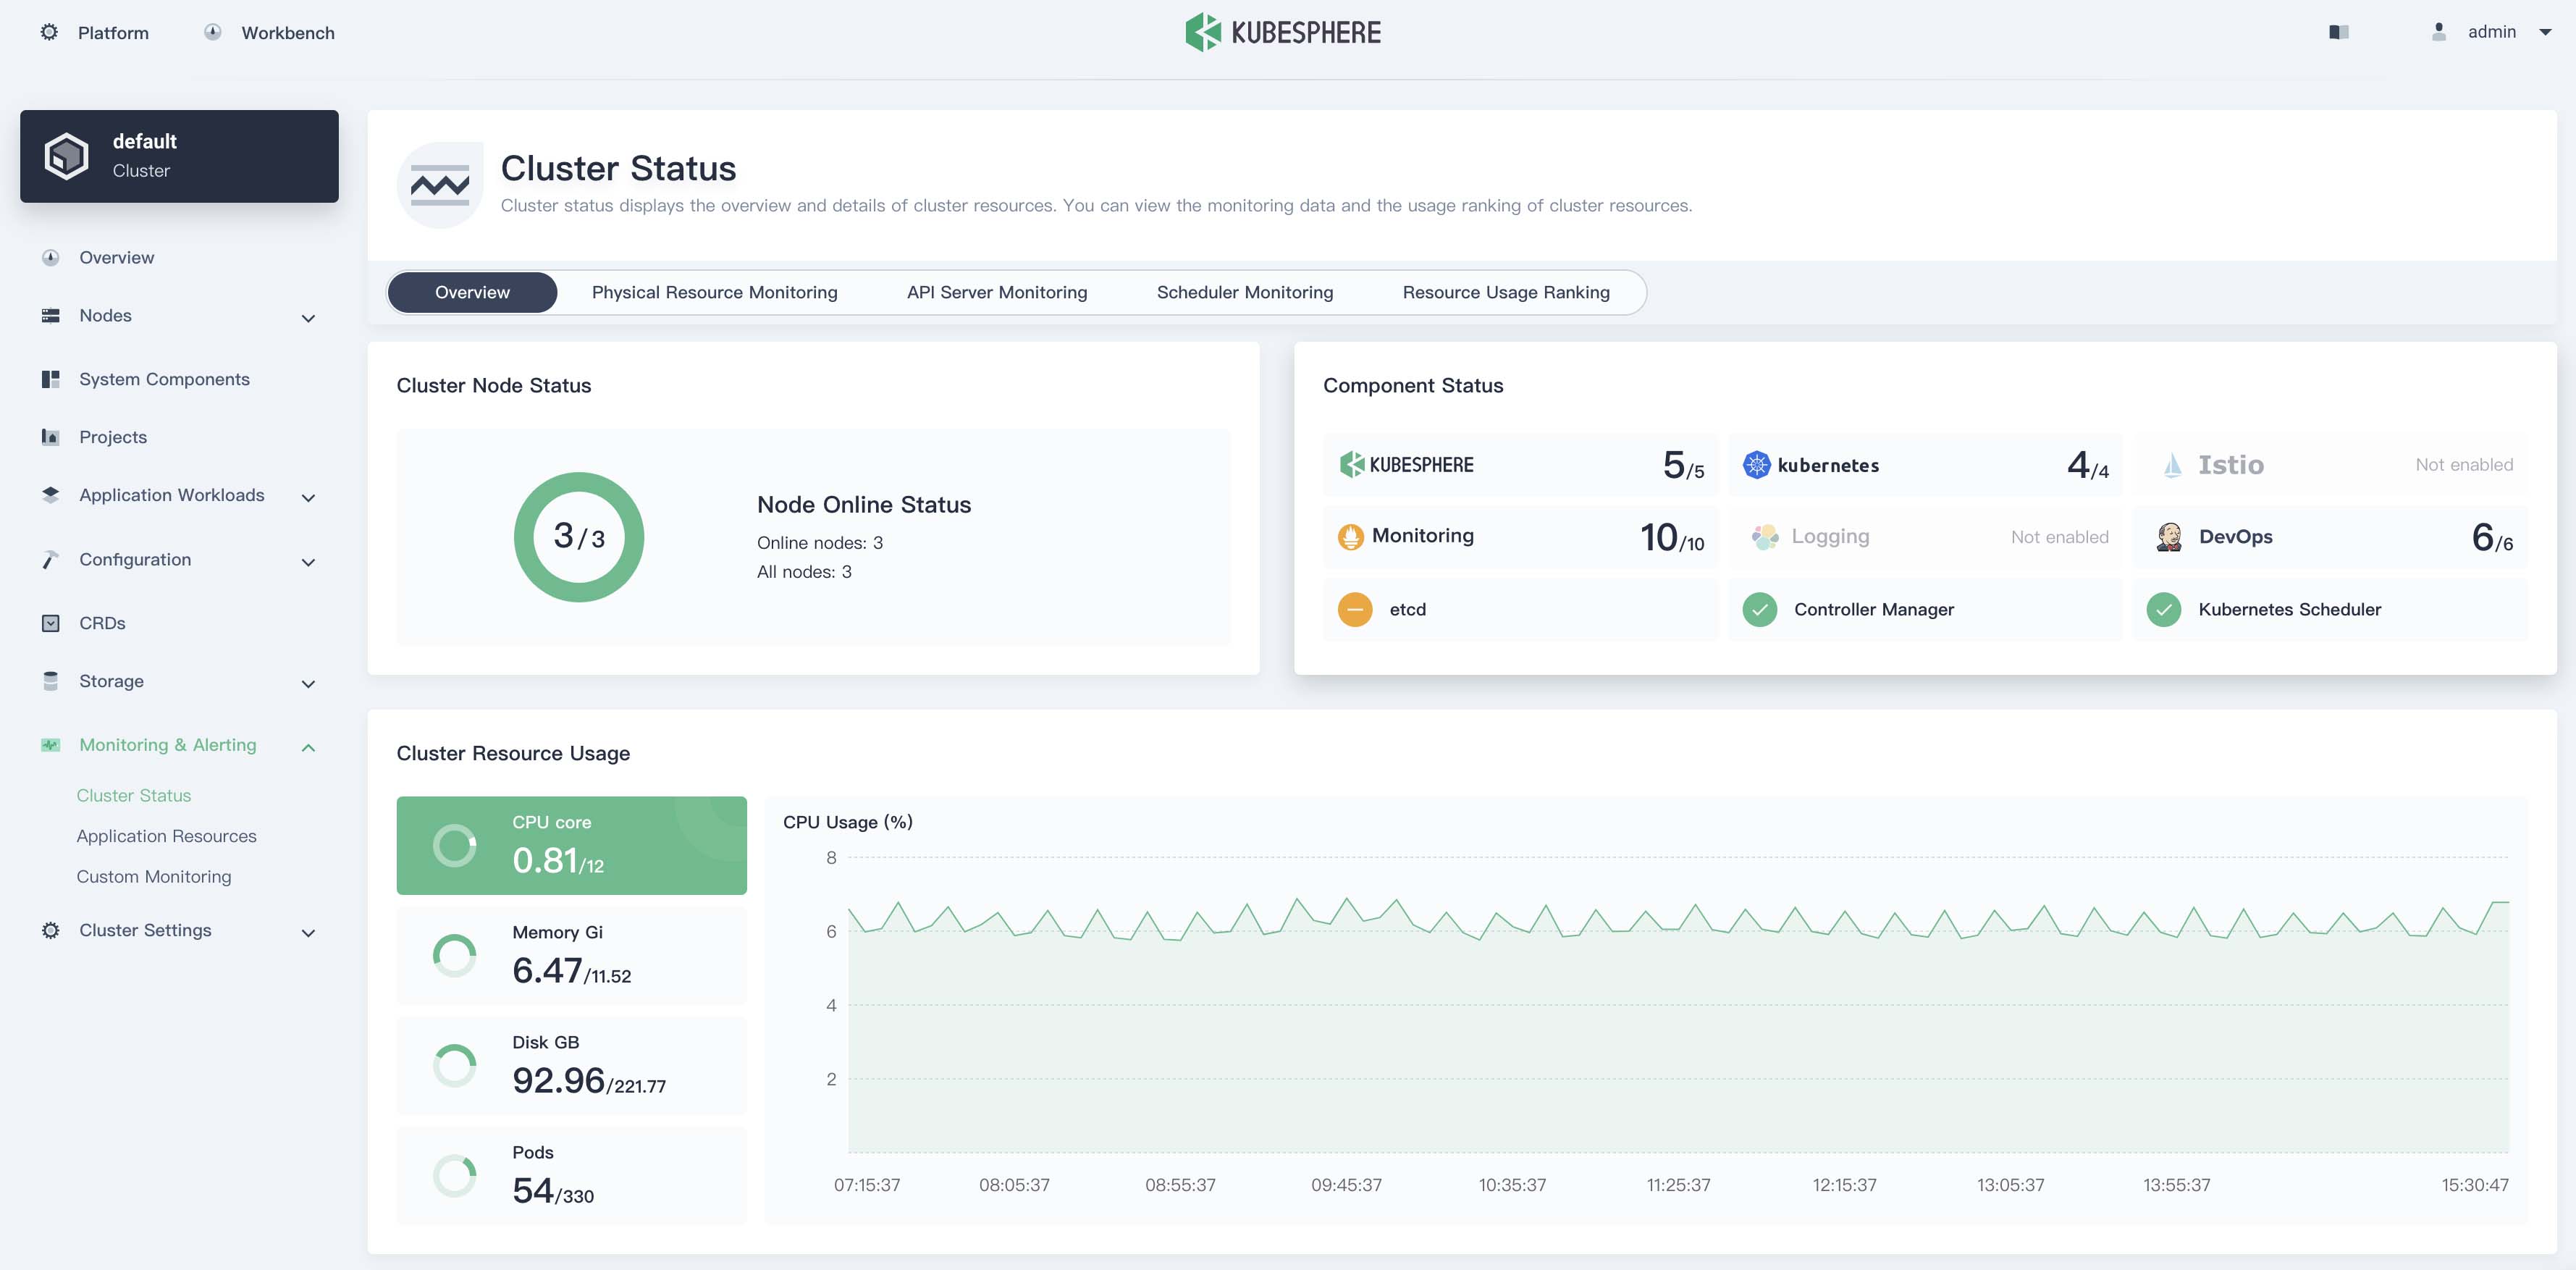This screenshot has height=1270, width=2576.
Task: Select the Disk GB usage card
Action: tap(572, 1066)
